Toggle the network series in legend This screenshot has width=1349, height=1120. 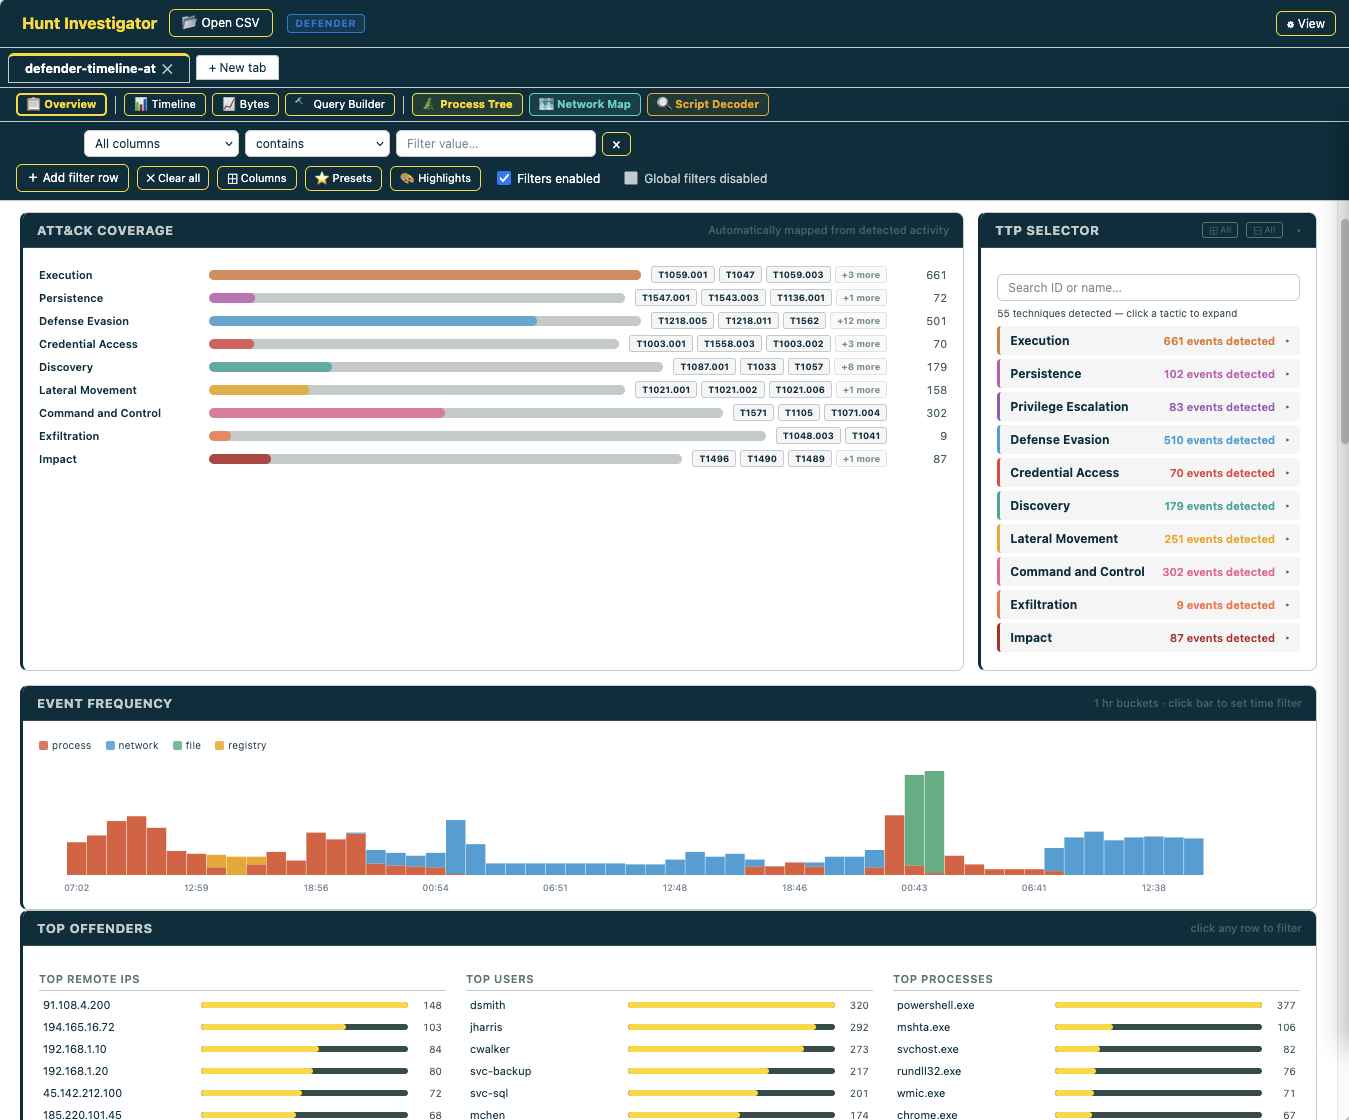[x=132, y=745]
